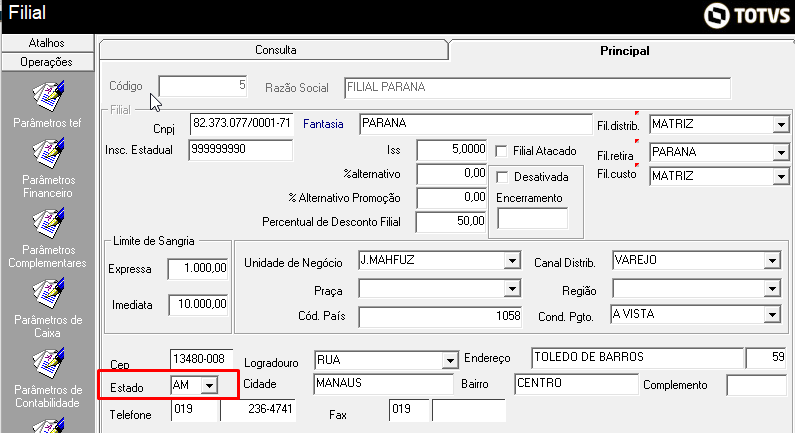795x433 pixels.
Task: Open the Atalhos panel
Action: (x=47, y=43)
